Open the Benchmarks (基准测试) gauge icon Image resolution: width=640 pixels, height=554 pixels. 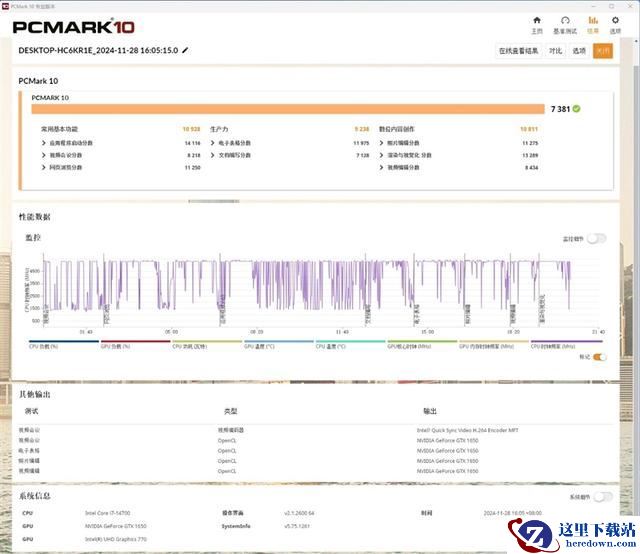coord(565,20)
